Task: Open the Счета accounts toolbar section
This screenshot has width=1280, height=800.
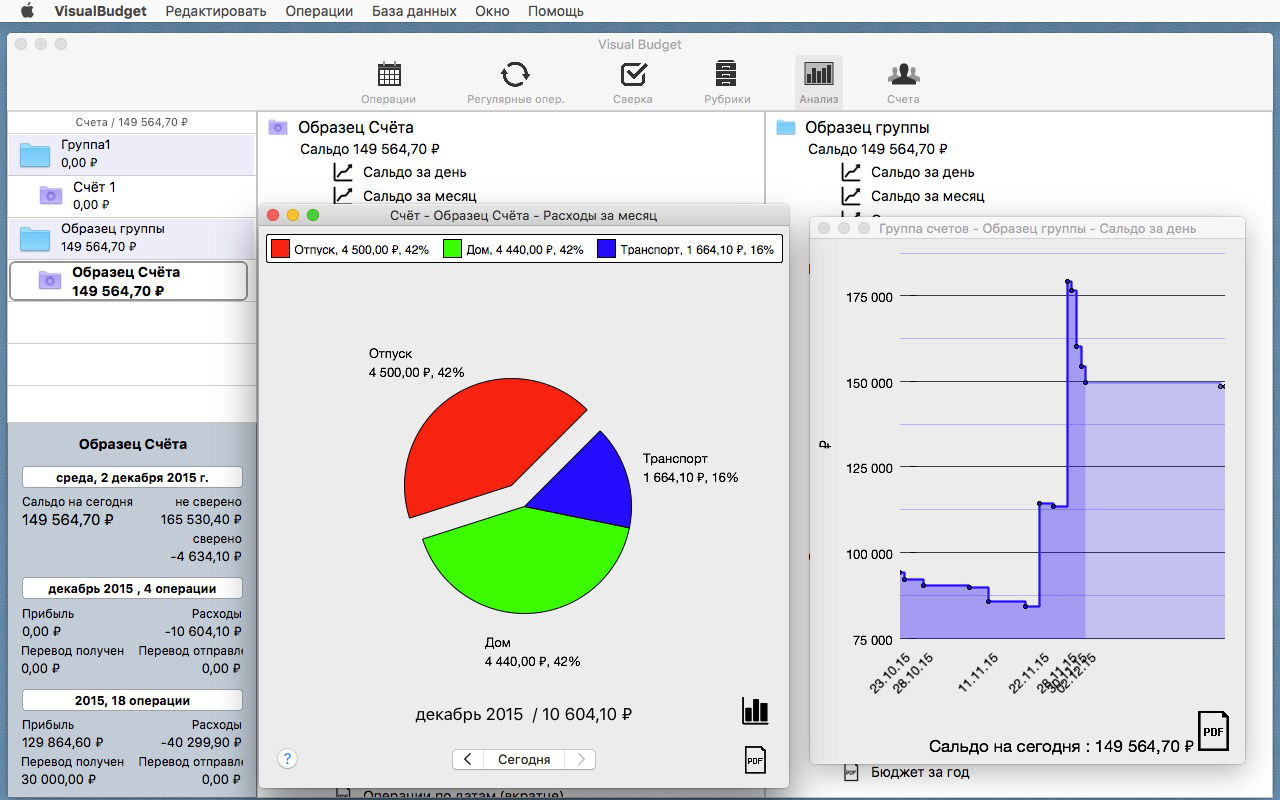Action: (903, 83)
